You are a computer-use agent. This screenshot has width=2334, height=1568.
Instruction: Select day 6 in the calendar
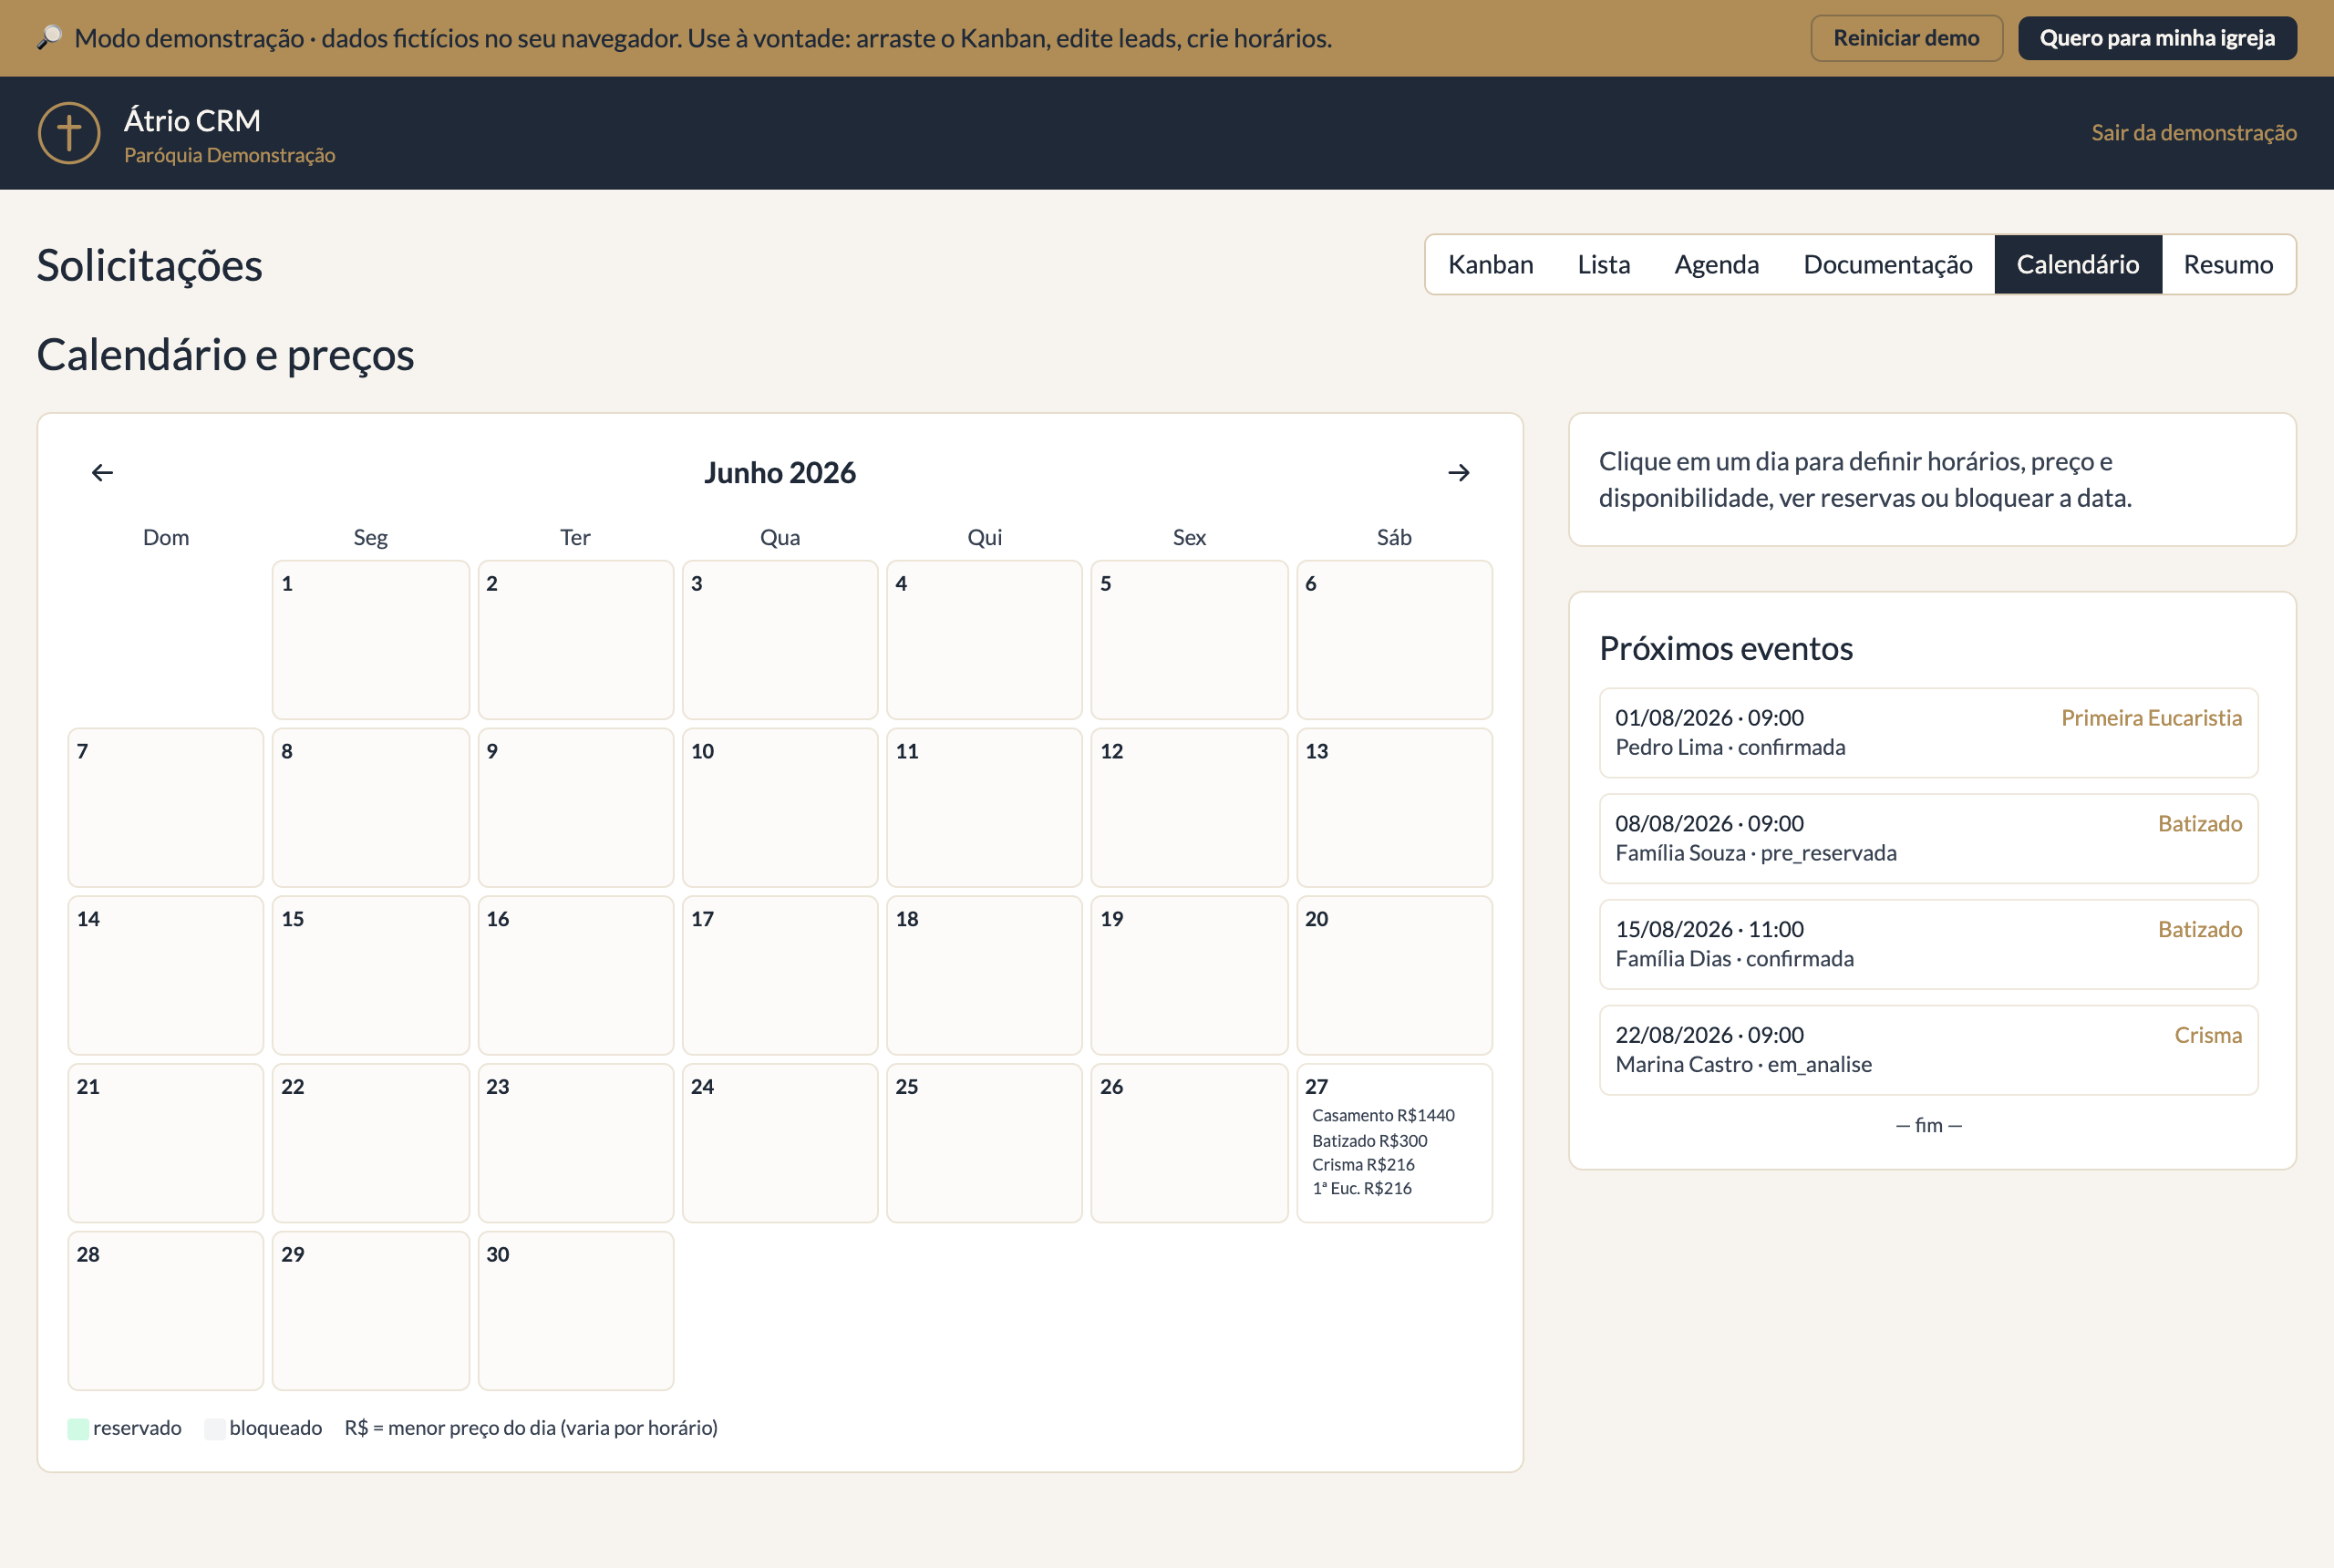pyautogui.click(x=1394, y=640)
